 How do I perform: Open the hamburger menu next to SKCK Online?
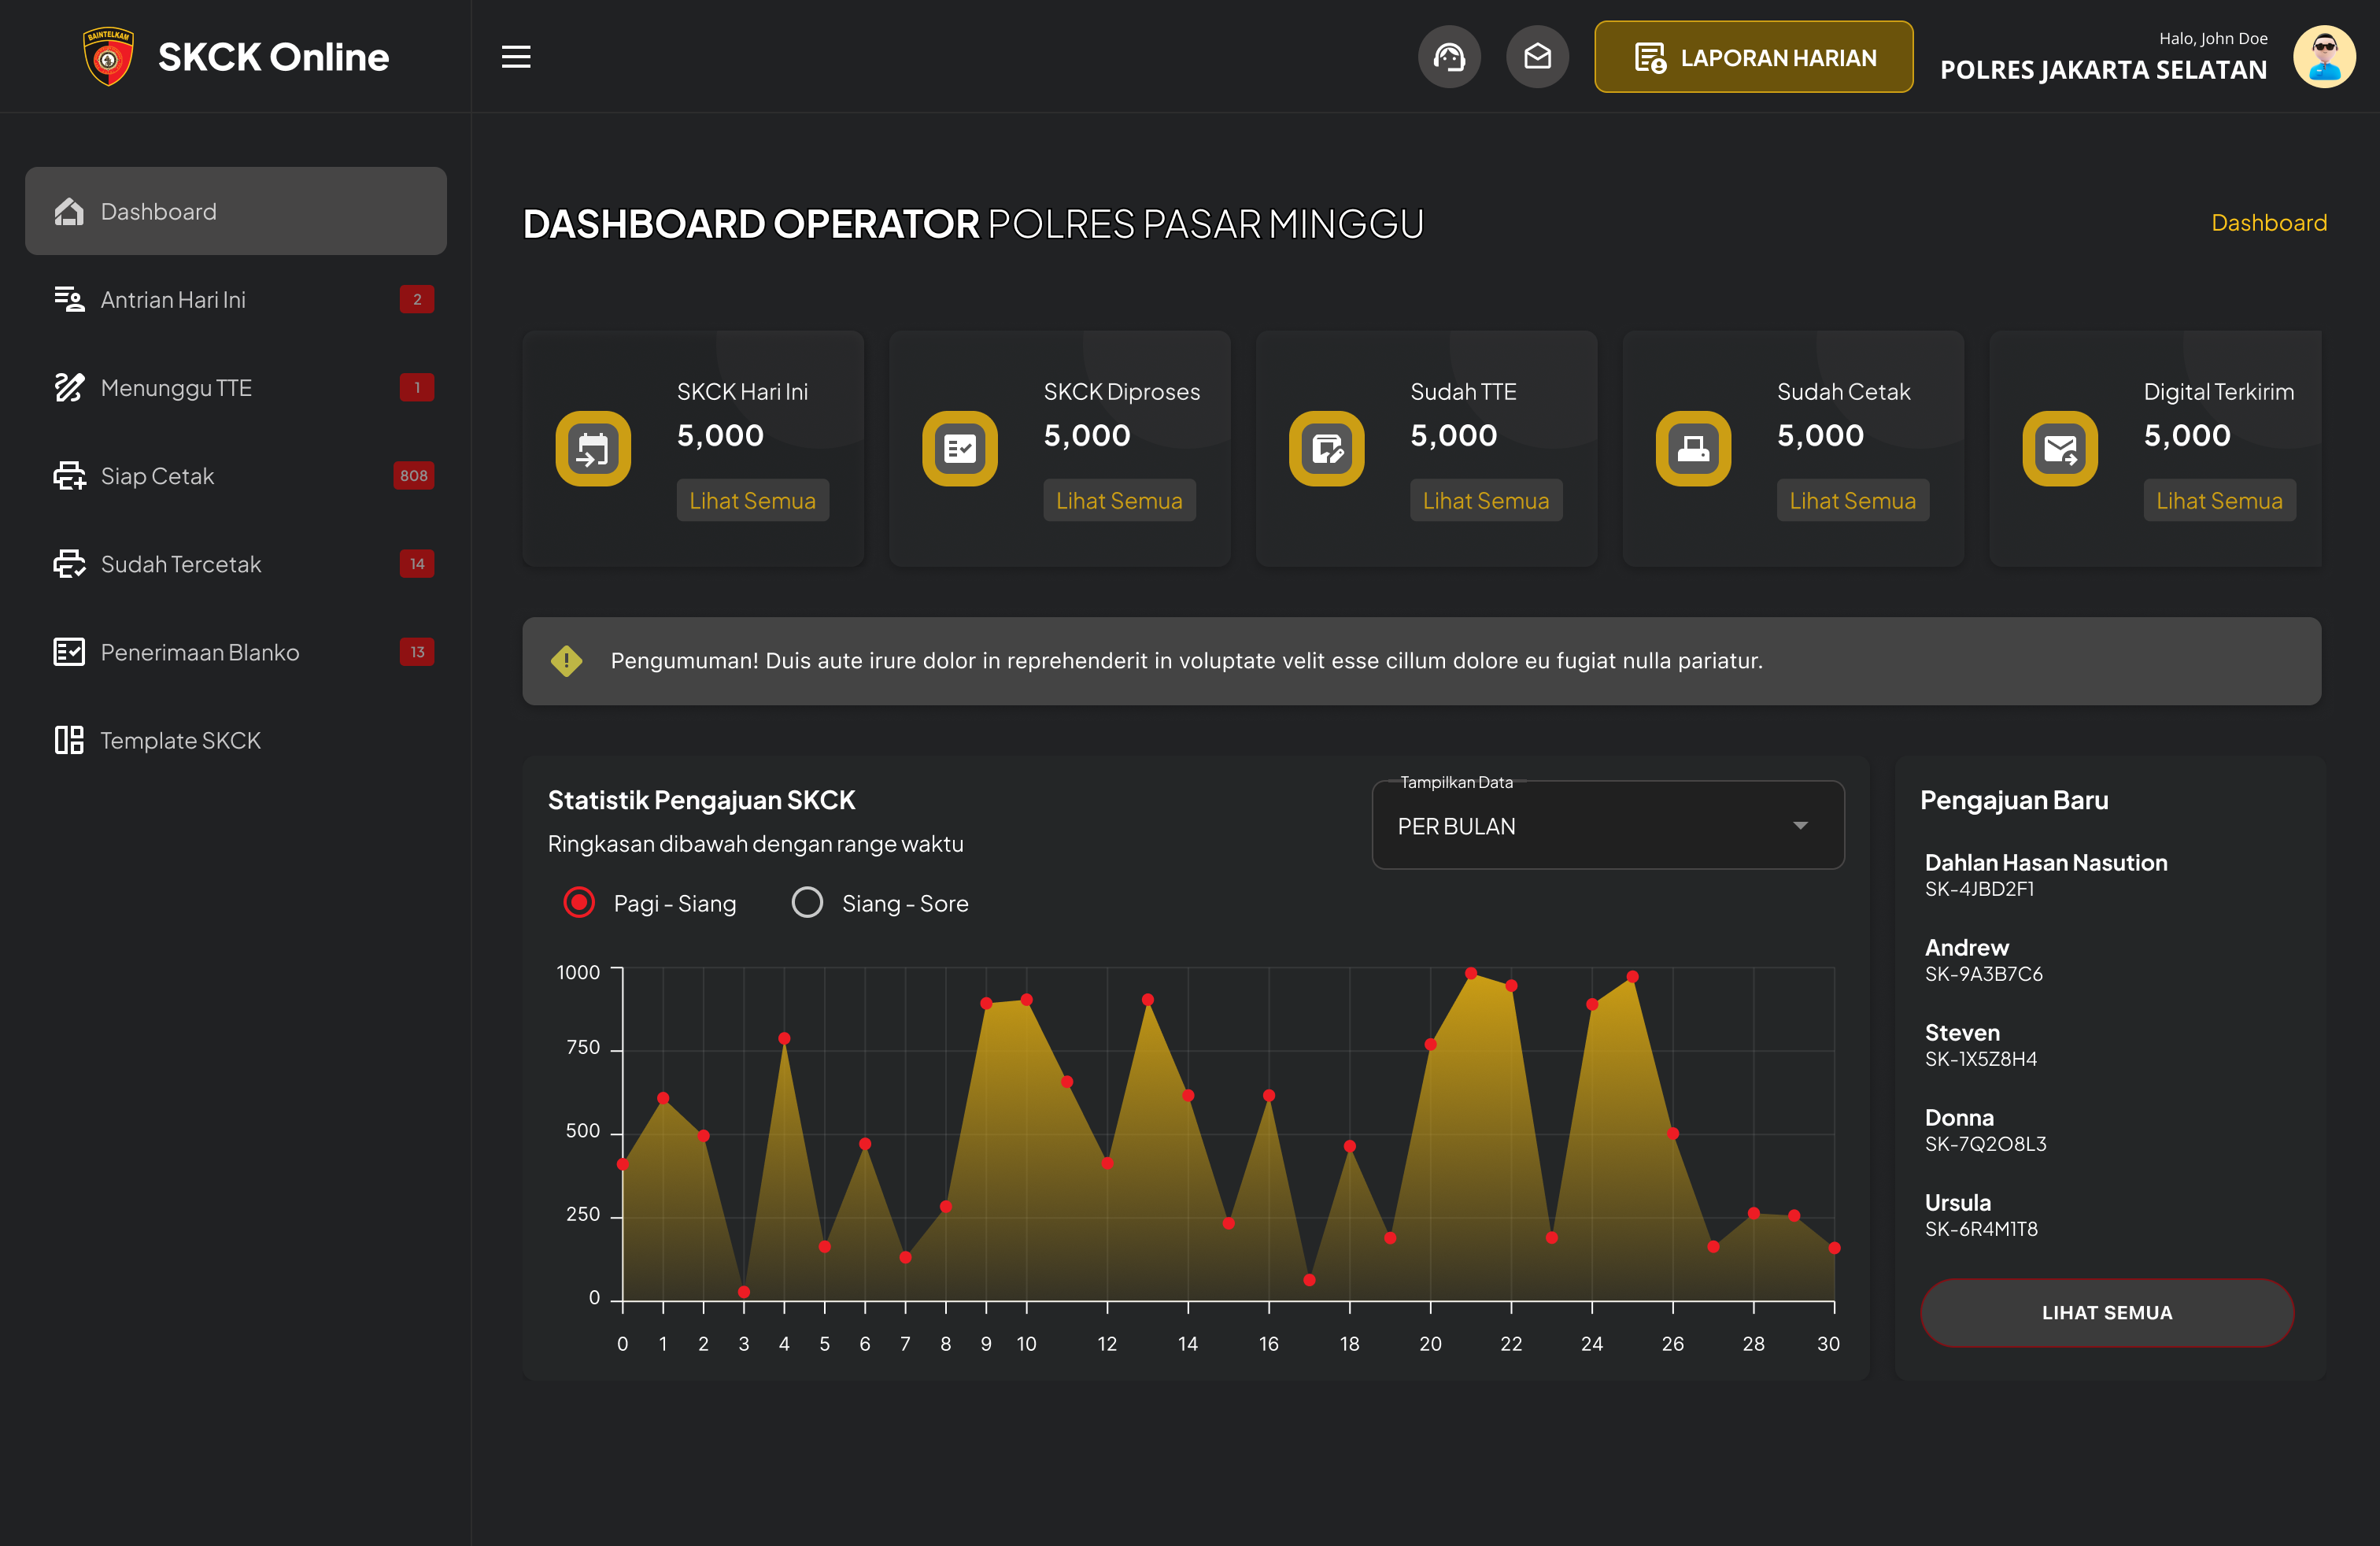(516, 57)
